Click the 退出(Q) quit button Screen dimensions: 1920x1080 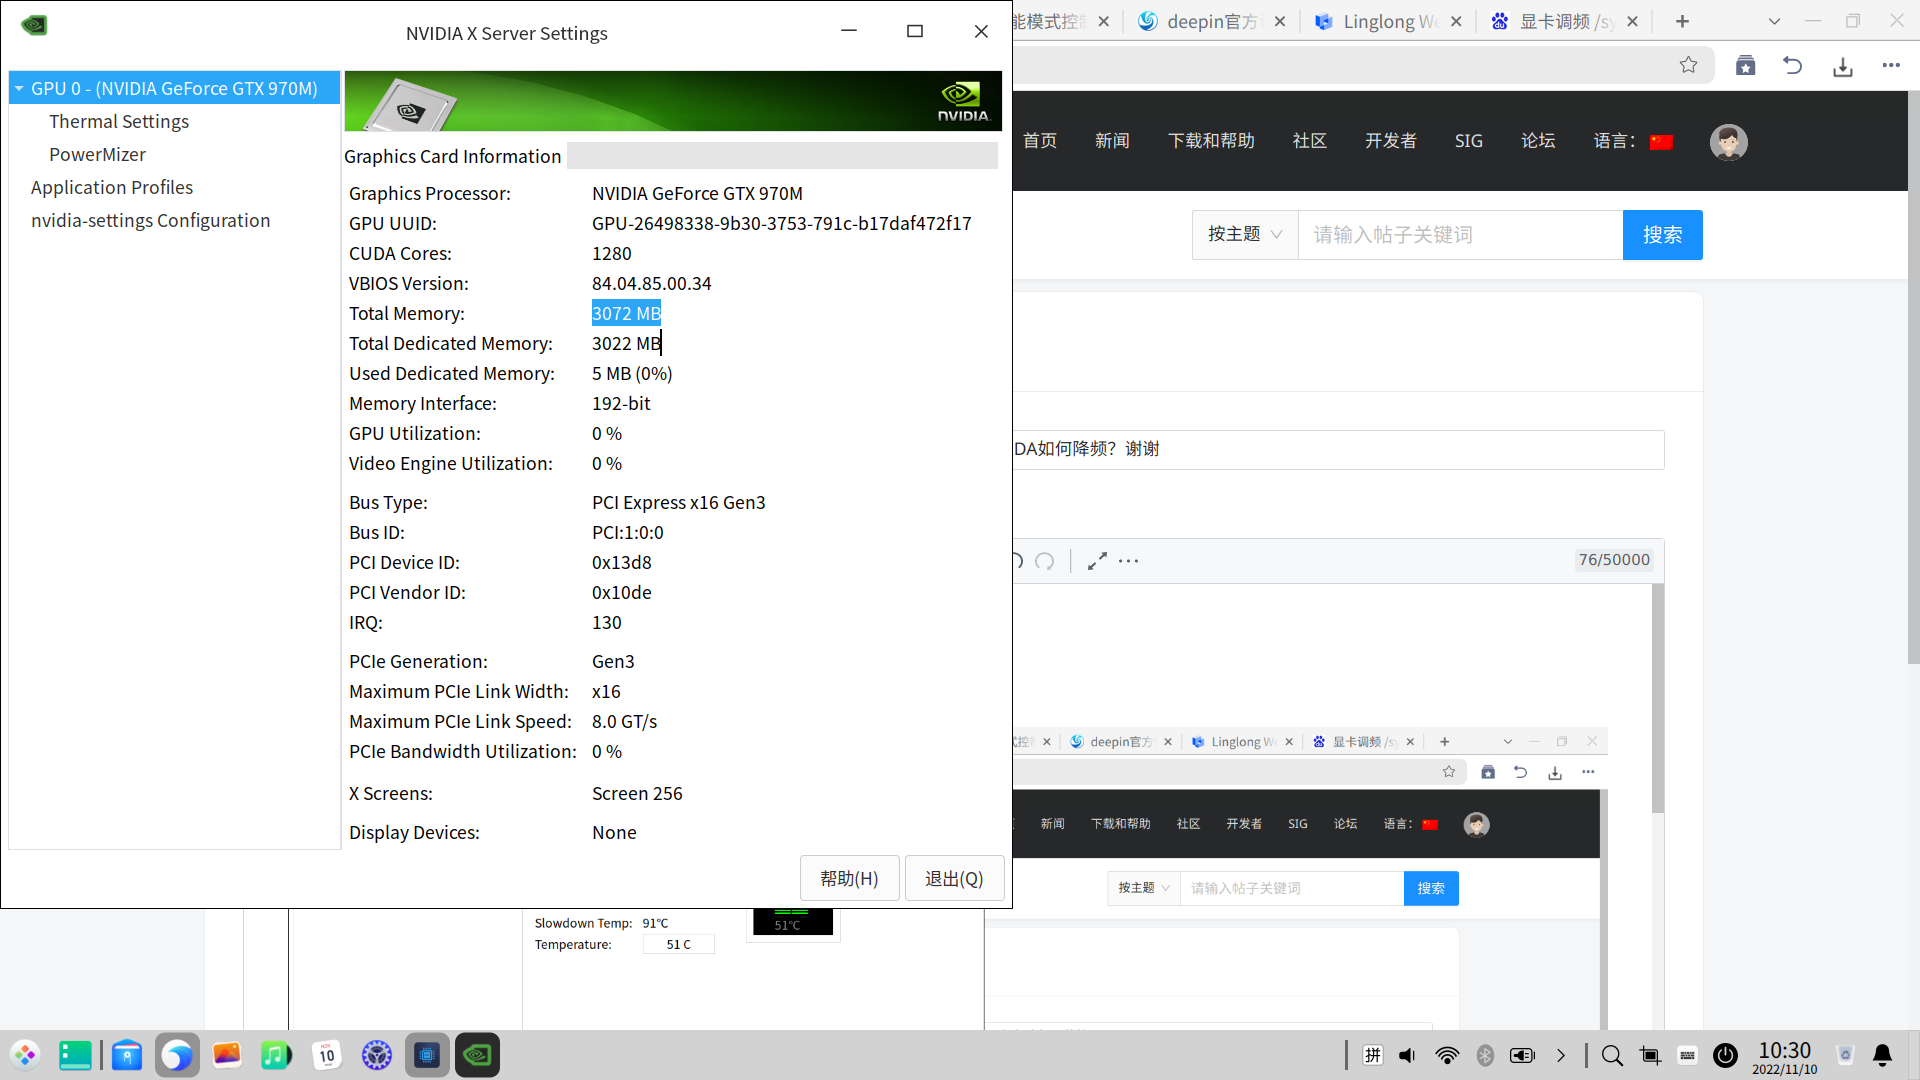954,878
